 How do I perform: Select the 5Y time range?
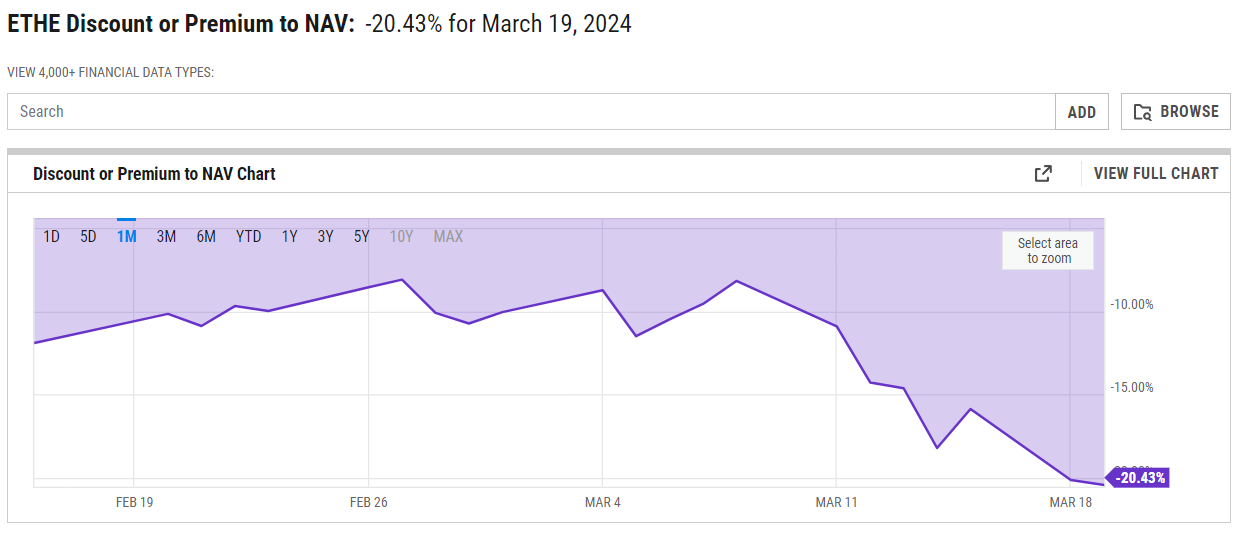(x=361, y=237)
